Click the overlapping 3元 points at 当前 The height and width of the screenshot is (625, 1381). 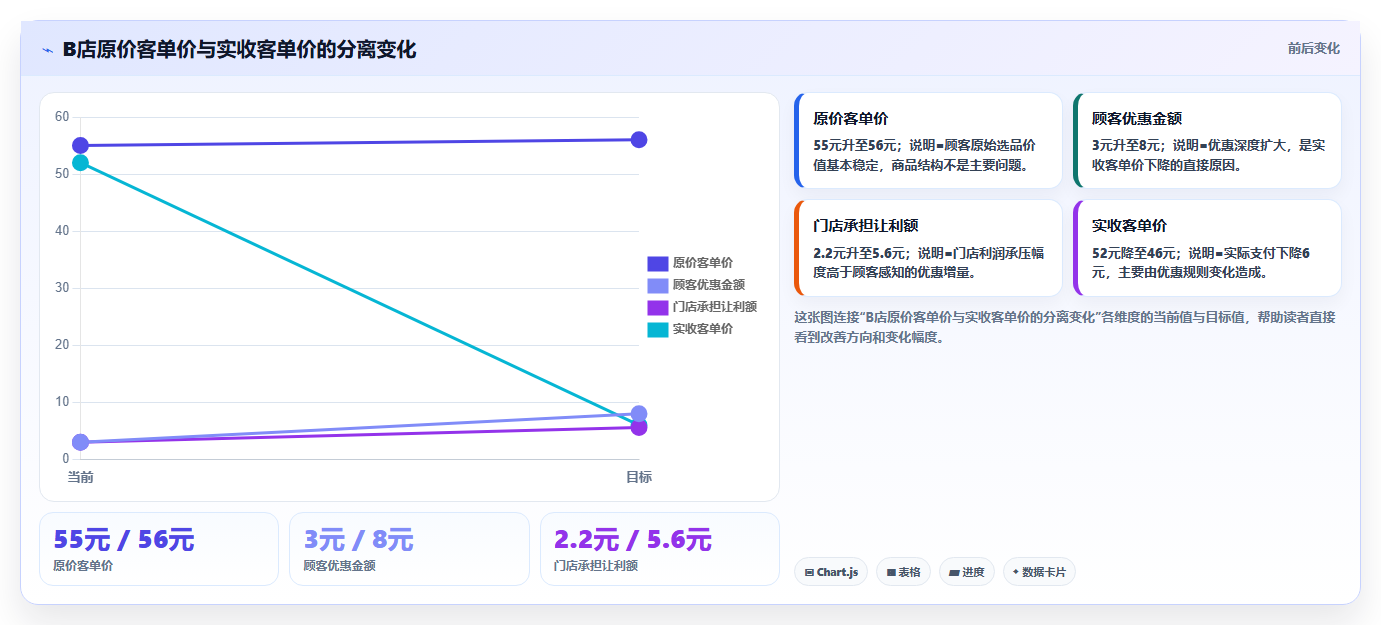tap(81, 442)
